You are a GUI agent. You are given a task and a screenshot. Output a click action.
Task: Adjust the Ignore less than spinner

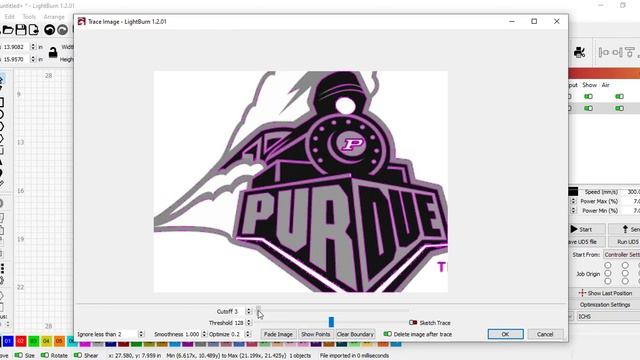141,334
